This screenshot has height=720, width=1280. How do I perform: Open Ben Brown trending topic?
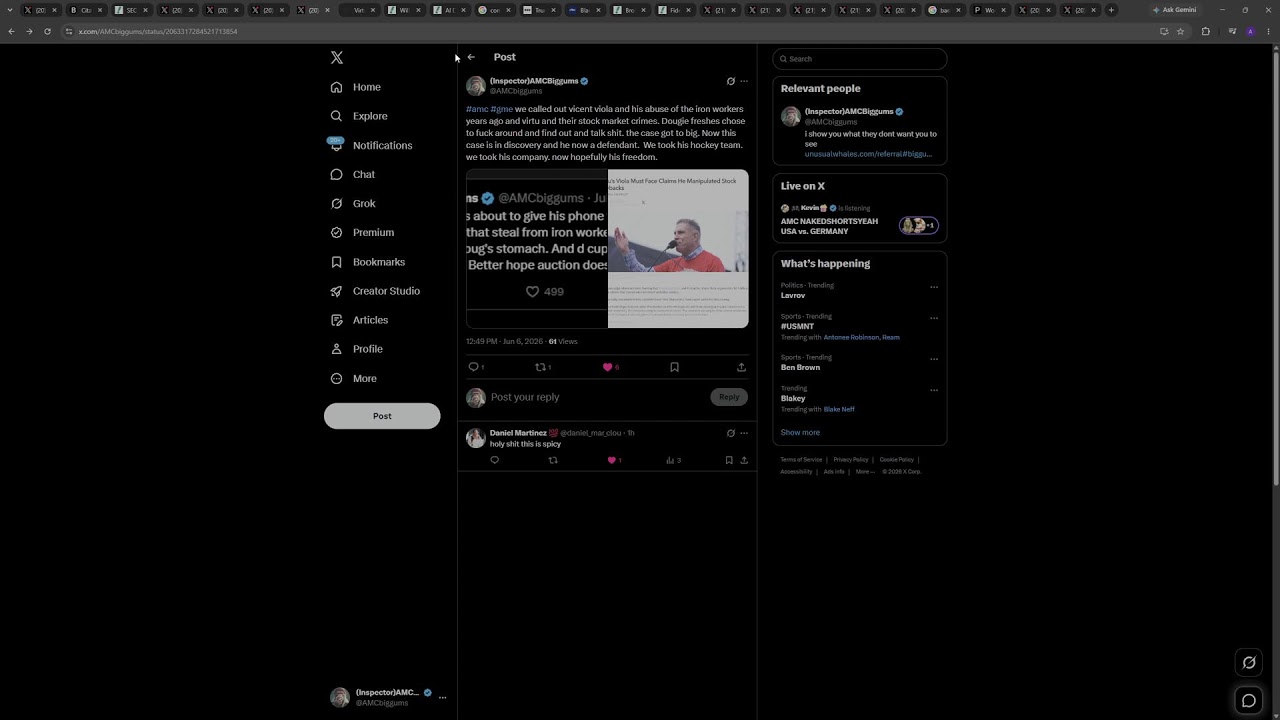tap(800, 367)
